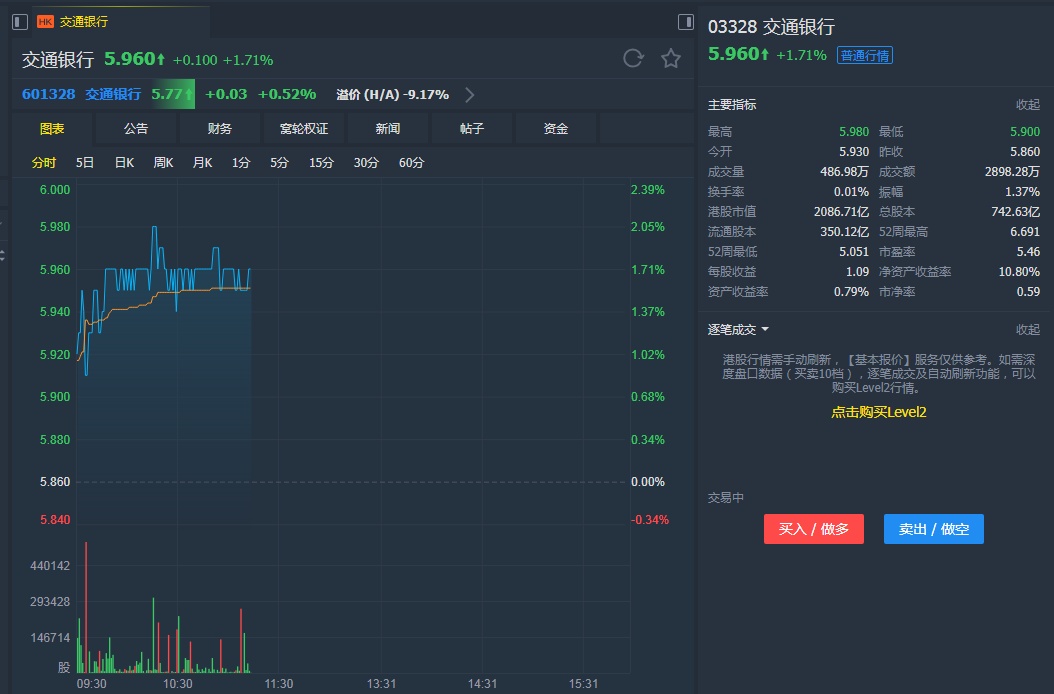The width and height of the screenshot is (1054, 694).
Task: Click the 普通行情 badge
Action: tap(864, 55)
